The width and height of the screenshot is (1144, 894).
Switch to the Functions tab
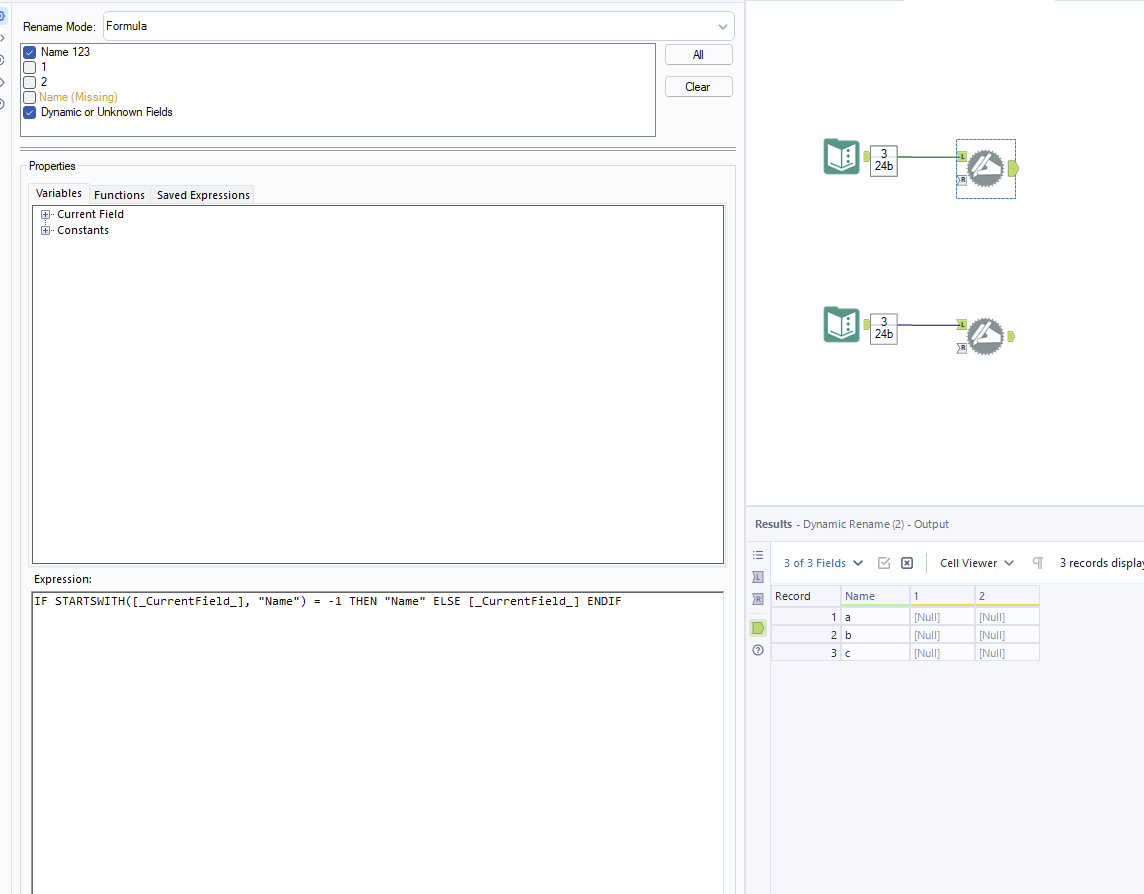pos(119,194)
